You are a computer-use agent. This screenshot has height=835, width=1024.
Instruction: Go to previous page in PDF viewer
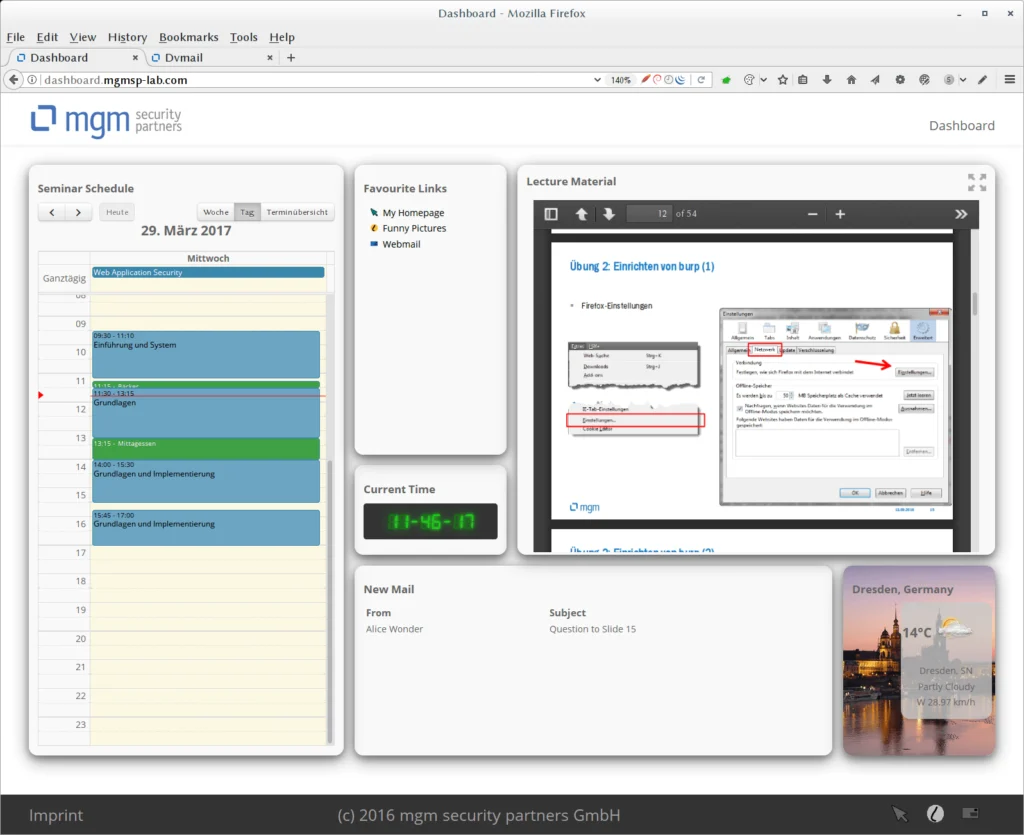[x=581, y=214]
